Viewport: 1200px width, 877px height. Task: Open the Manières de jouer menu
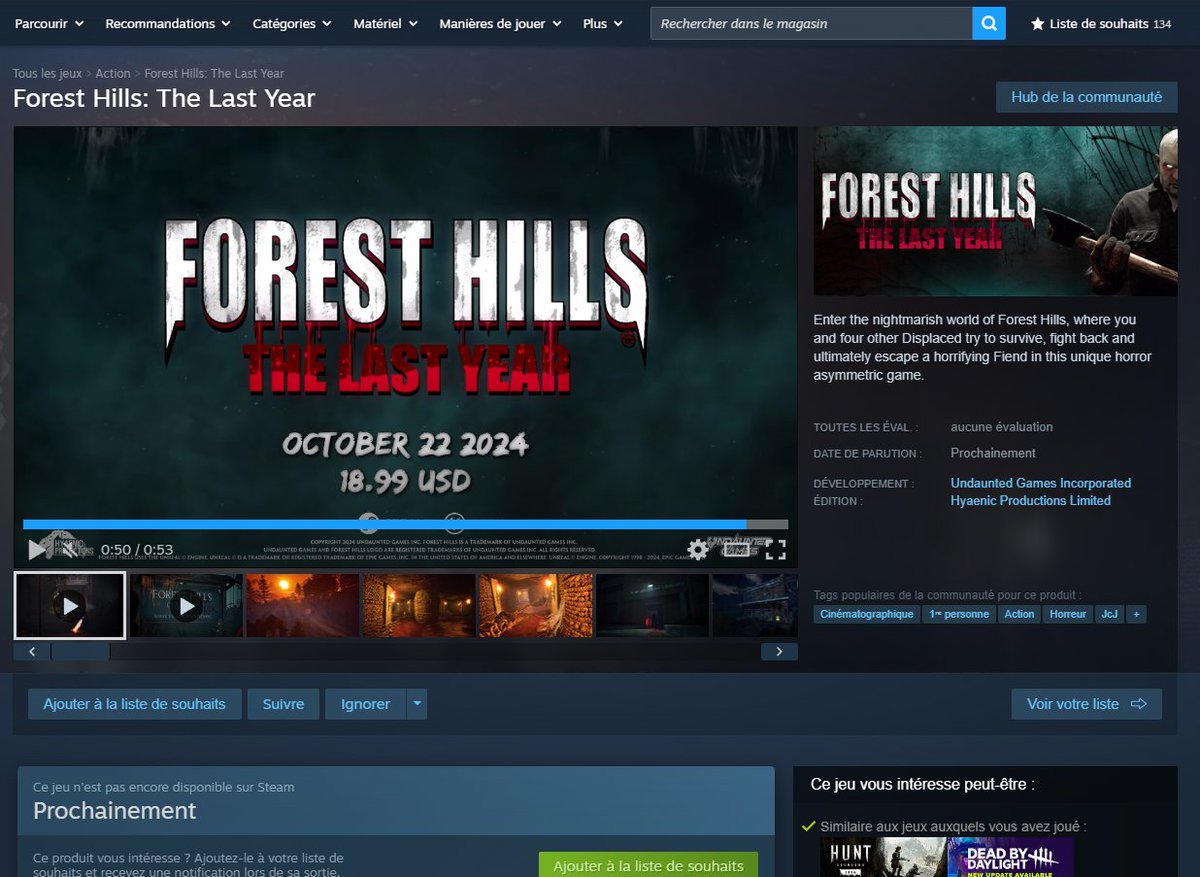[x=500, y=23]
